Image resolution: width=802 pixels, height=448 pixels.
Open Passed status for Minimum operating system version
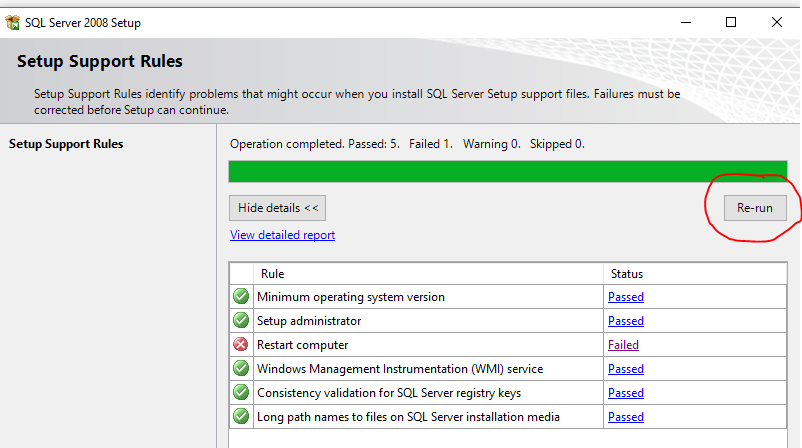626,297
